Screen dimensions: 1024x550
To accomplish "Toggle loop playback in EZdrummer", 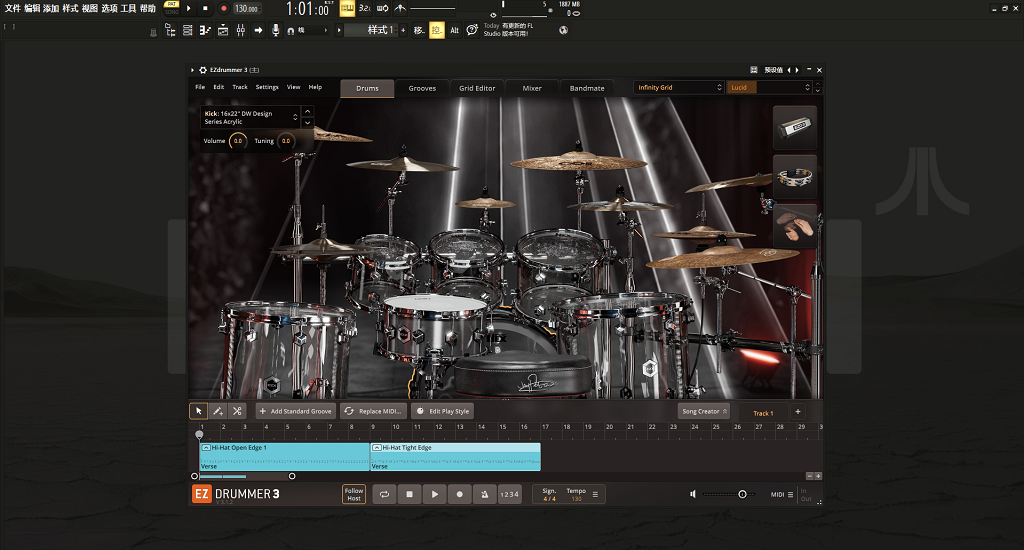I will click(383, 494).
